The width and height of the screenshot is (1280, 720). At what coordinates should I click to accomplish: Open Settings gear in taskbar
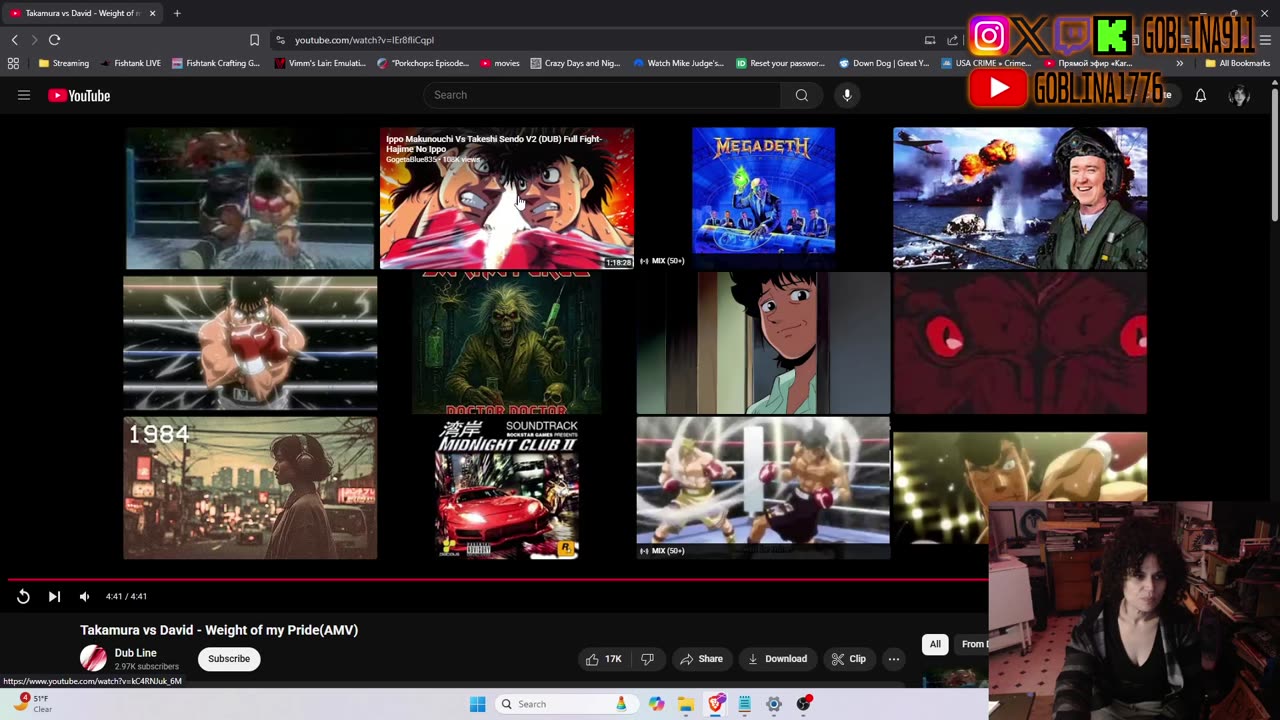pyautogui.click(x=774, y=704)
